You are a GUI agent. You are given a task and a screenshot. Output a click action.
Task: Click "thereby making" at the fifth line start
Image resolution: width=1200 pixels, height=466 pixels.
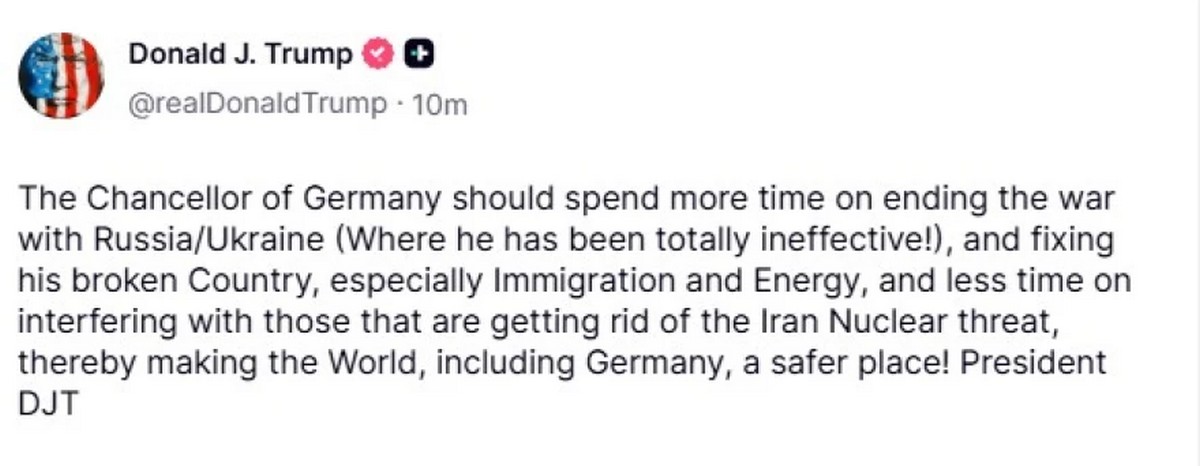coord(127,363)
